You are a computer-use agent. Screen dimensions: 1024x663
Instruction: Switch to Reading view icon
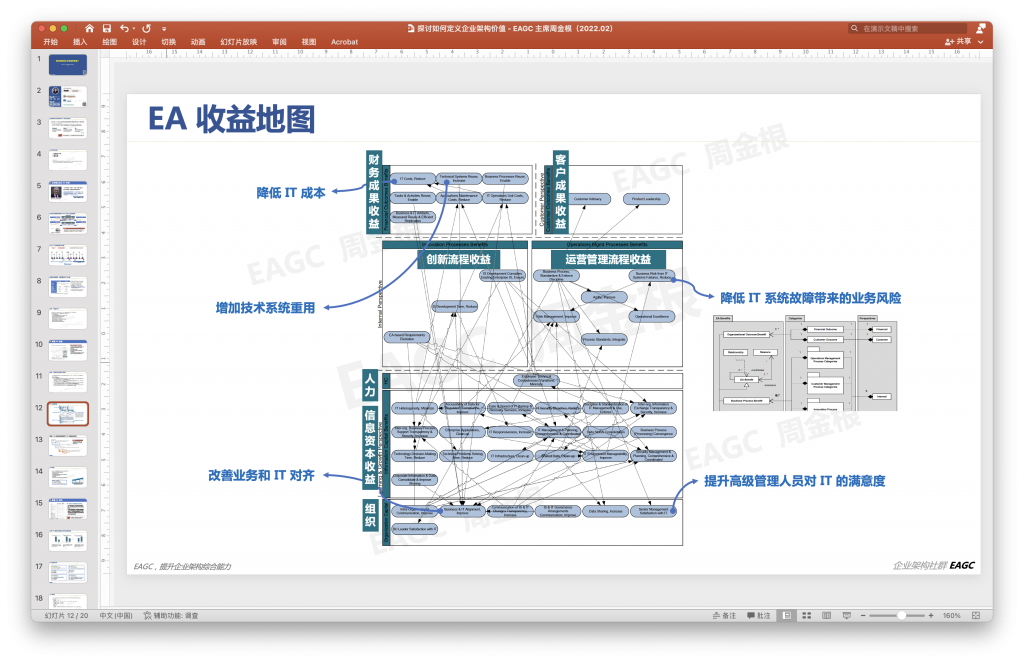[x=827, y=615]
